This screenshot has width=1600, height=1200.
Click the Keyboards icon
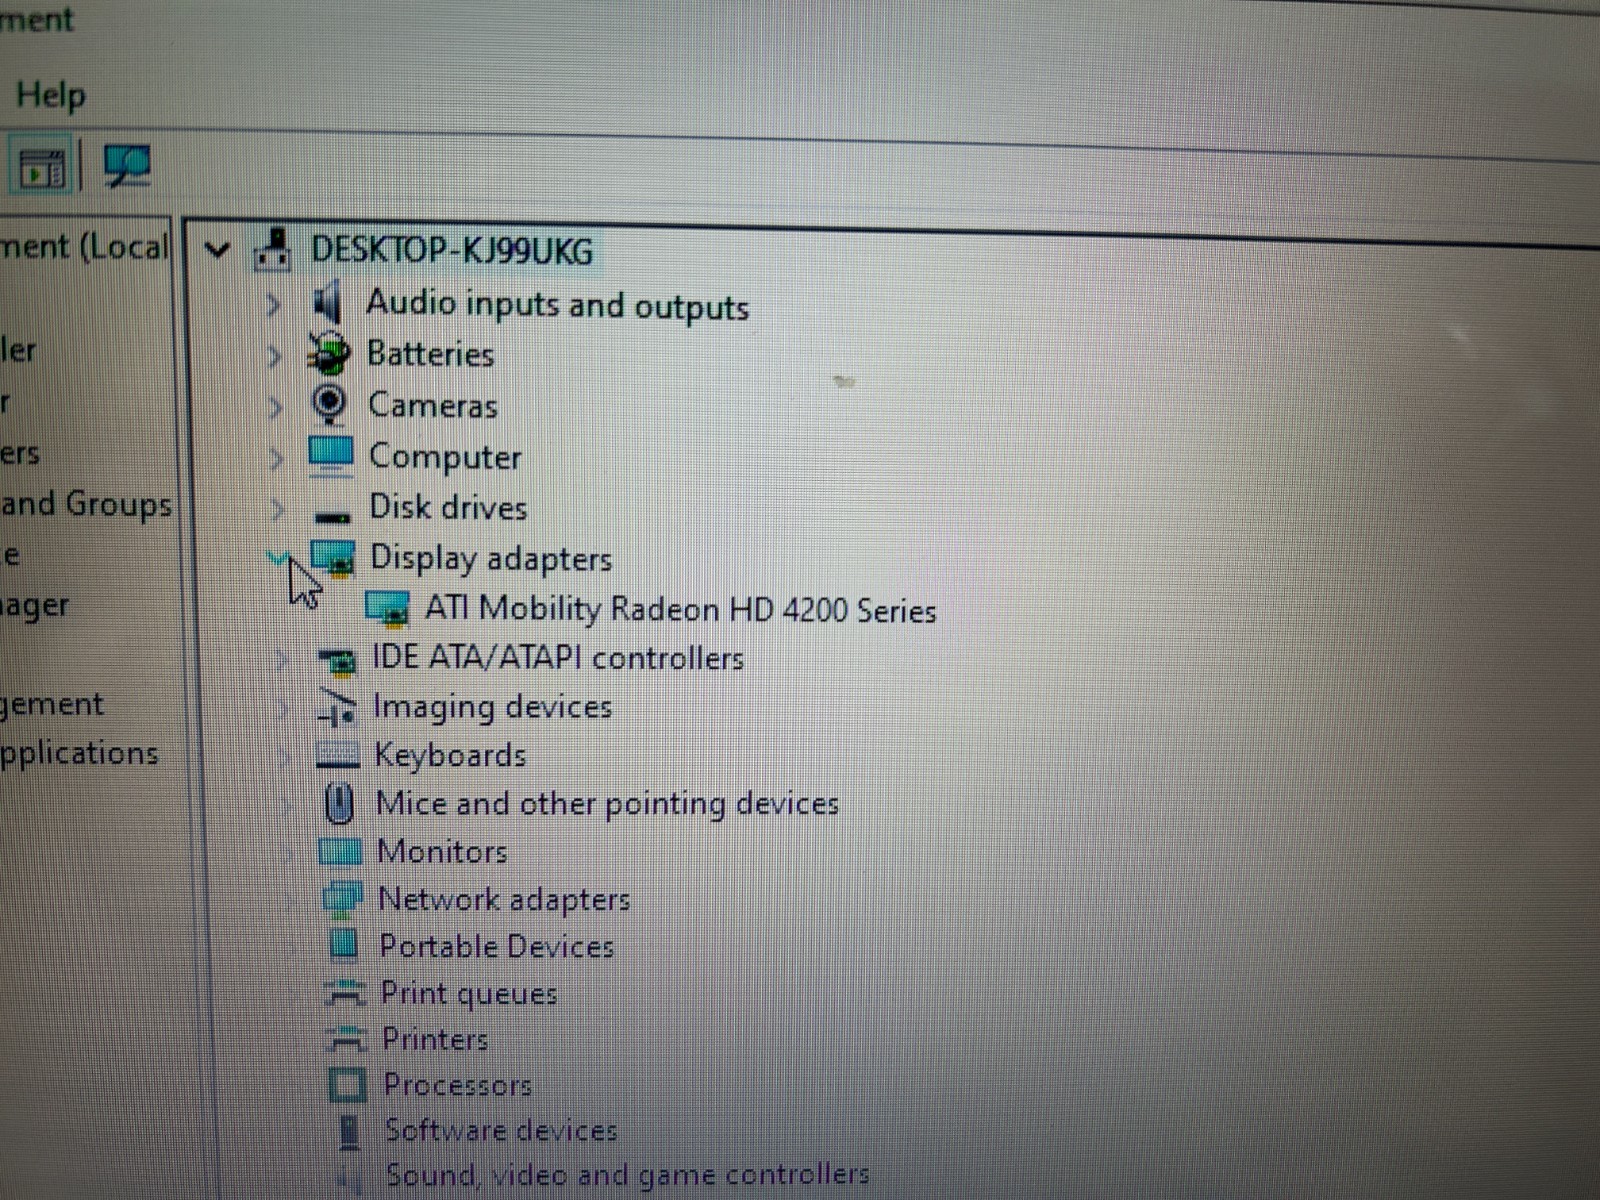point(338,755)
